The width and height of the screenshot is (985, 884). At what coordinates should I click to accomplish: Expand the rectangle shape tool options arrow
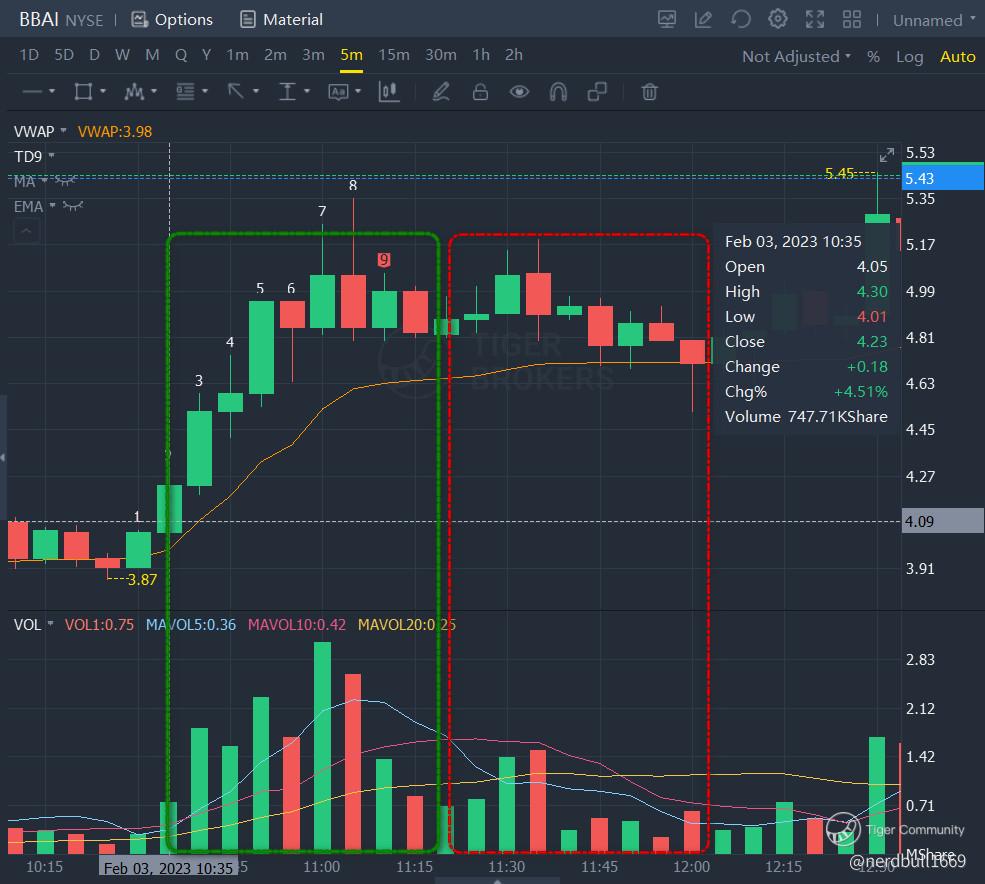[x=102, y=92]
